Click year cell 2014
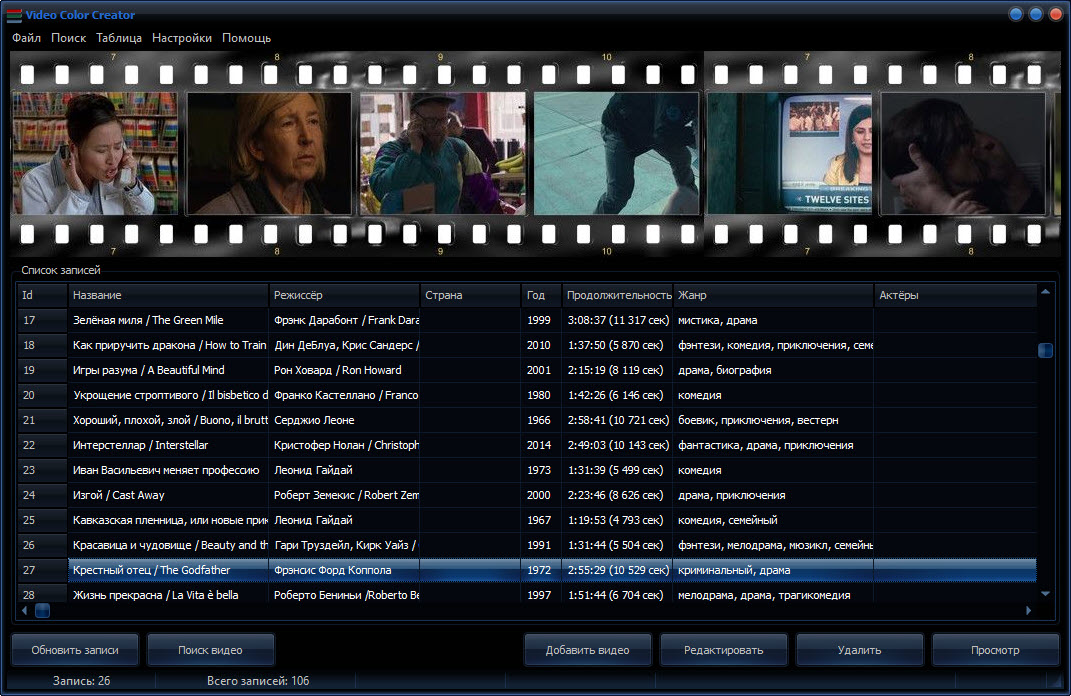 tap(542, 445)
